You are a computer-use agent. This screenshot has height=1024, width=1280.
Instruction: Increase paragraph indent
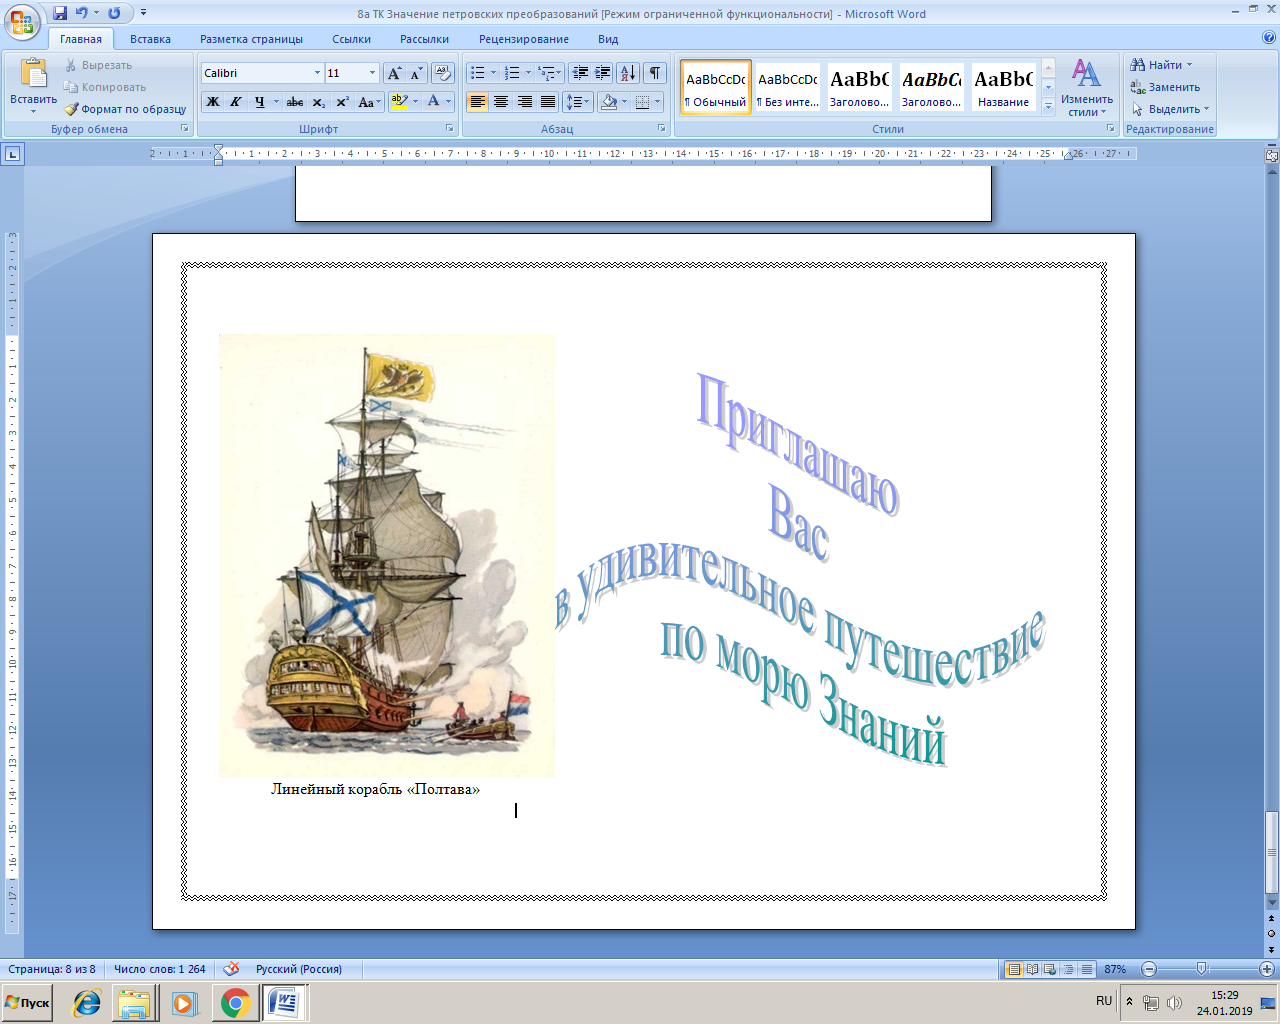603,73
